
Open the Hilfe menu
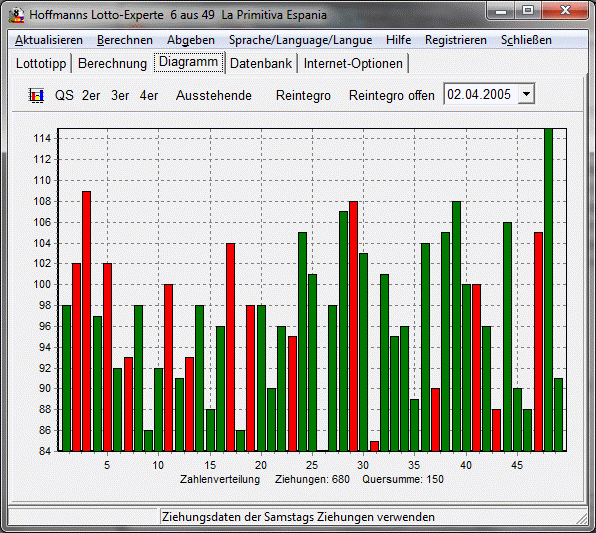click(x=398, y=40)
